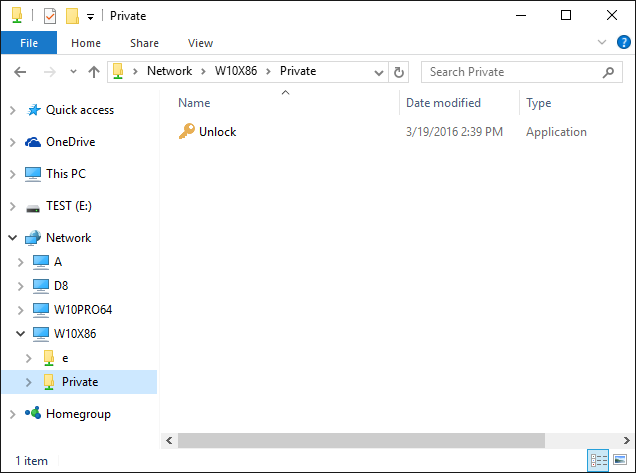Click Network in the address breadcrumb
Image resolution: width=636 pixels, height=473 pixels.
tap(169, 71)
